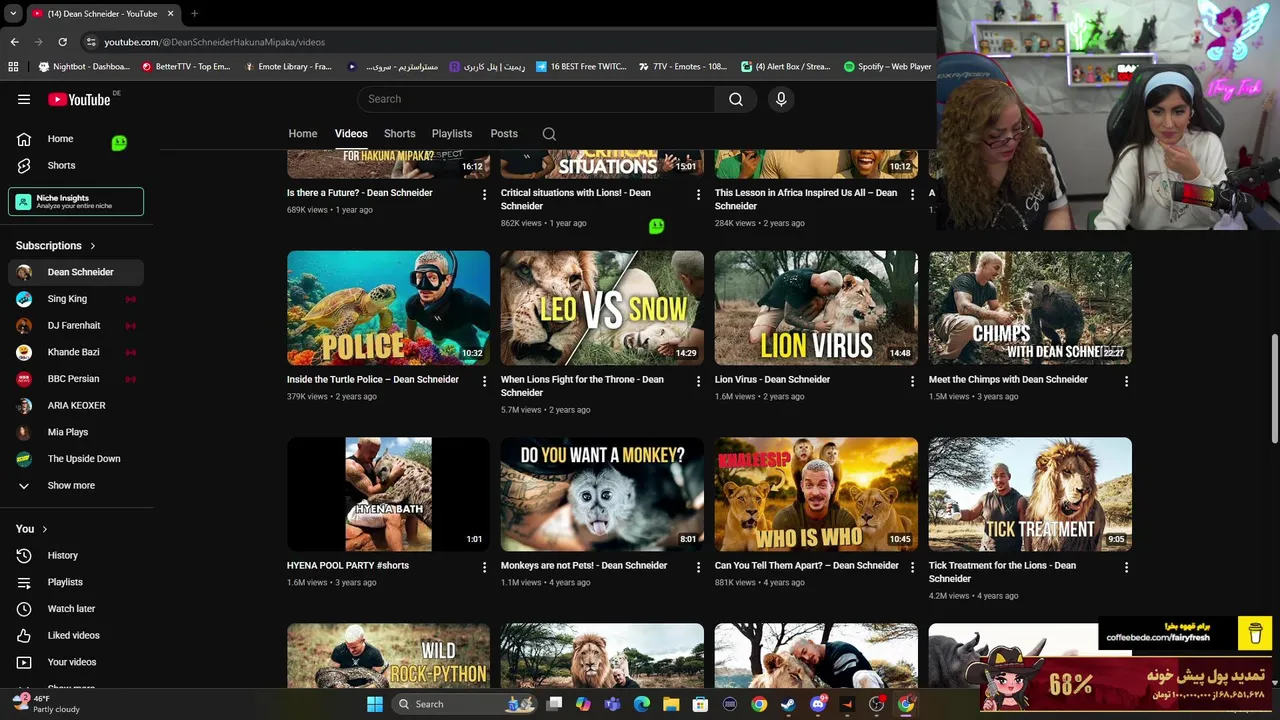Open The Upside Down subscription channel

(76, 459)
